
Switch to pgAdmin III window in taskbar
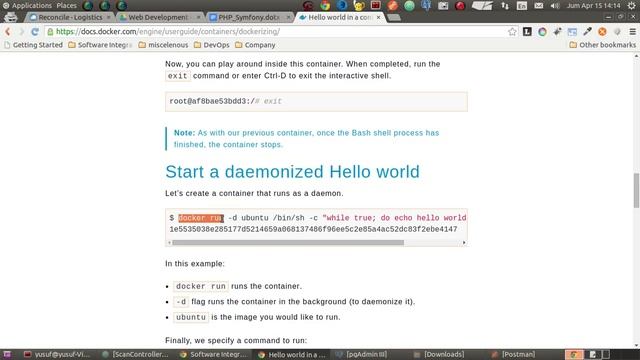click(361, 354)
